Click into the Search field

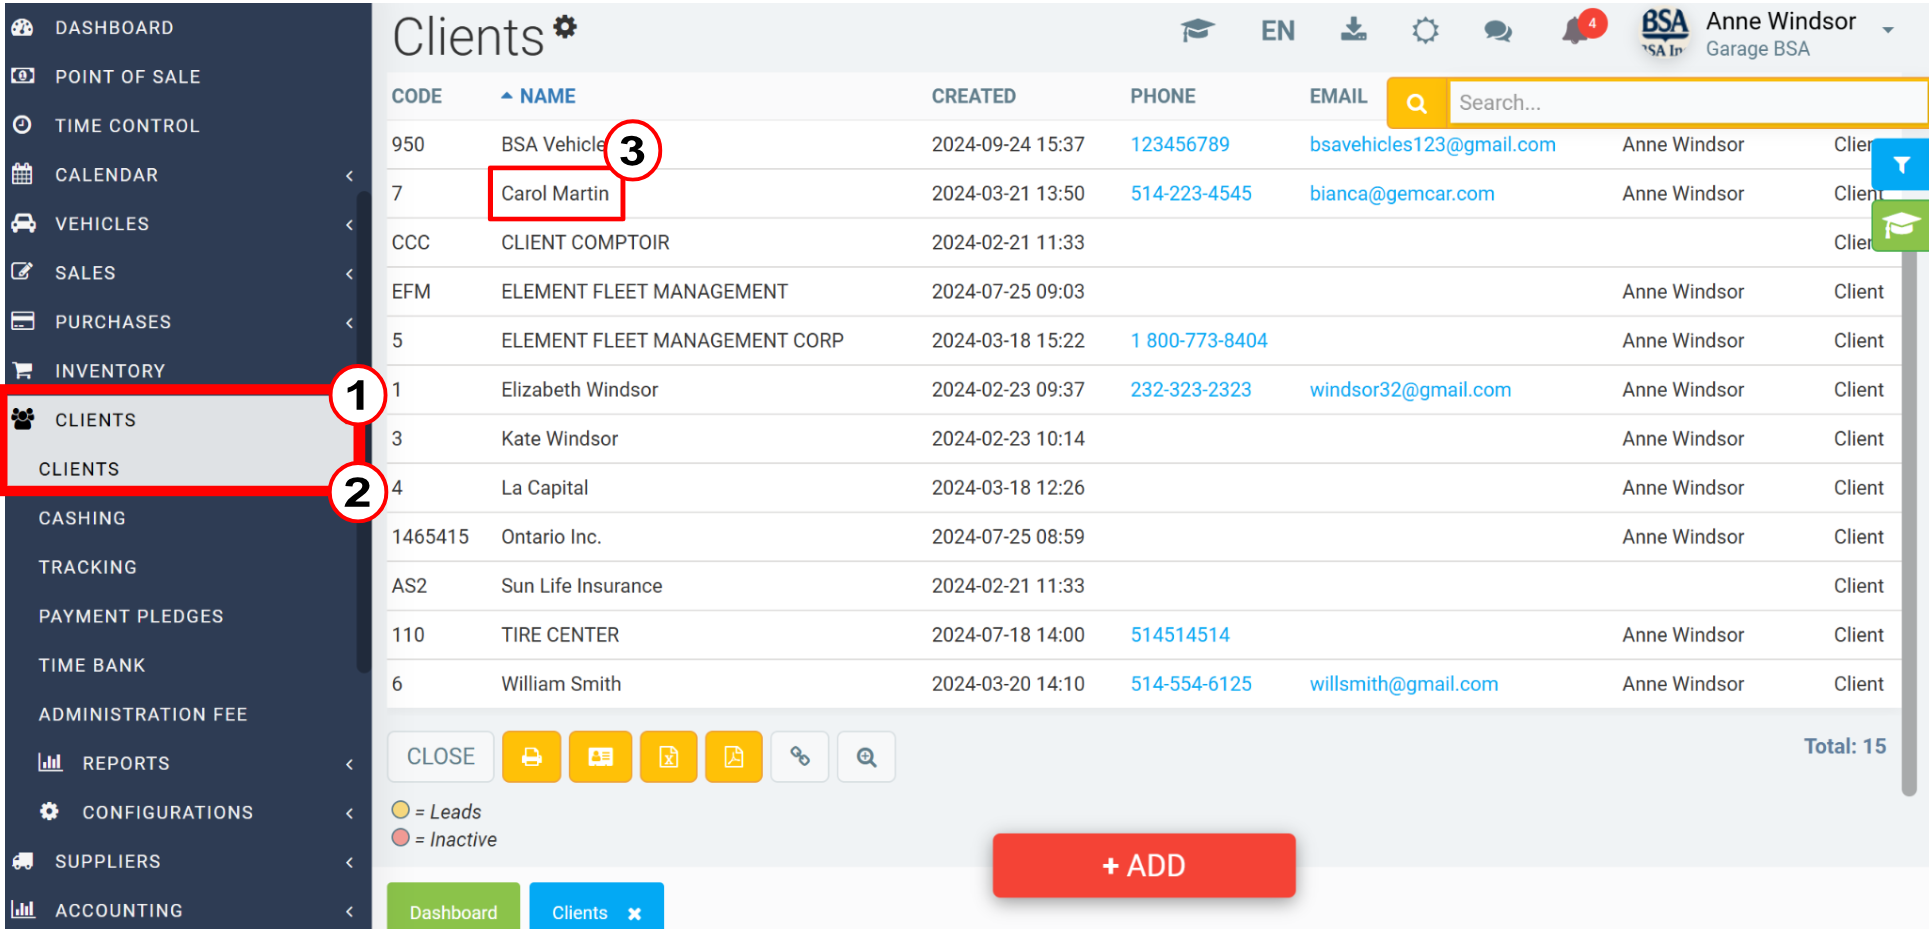pyautogui.click(x=1685, y=103)
